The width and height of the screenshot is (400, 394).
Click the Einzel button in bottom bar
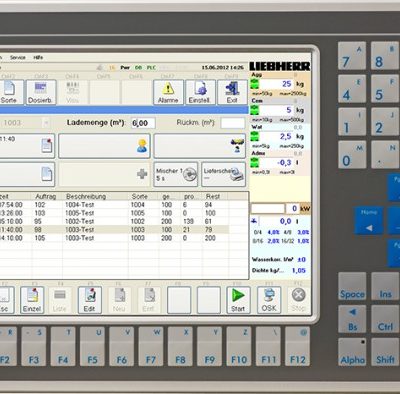(x=32, y=300)
